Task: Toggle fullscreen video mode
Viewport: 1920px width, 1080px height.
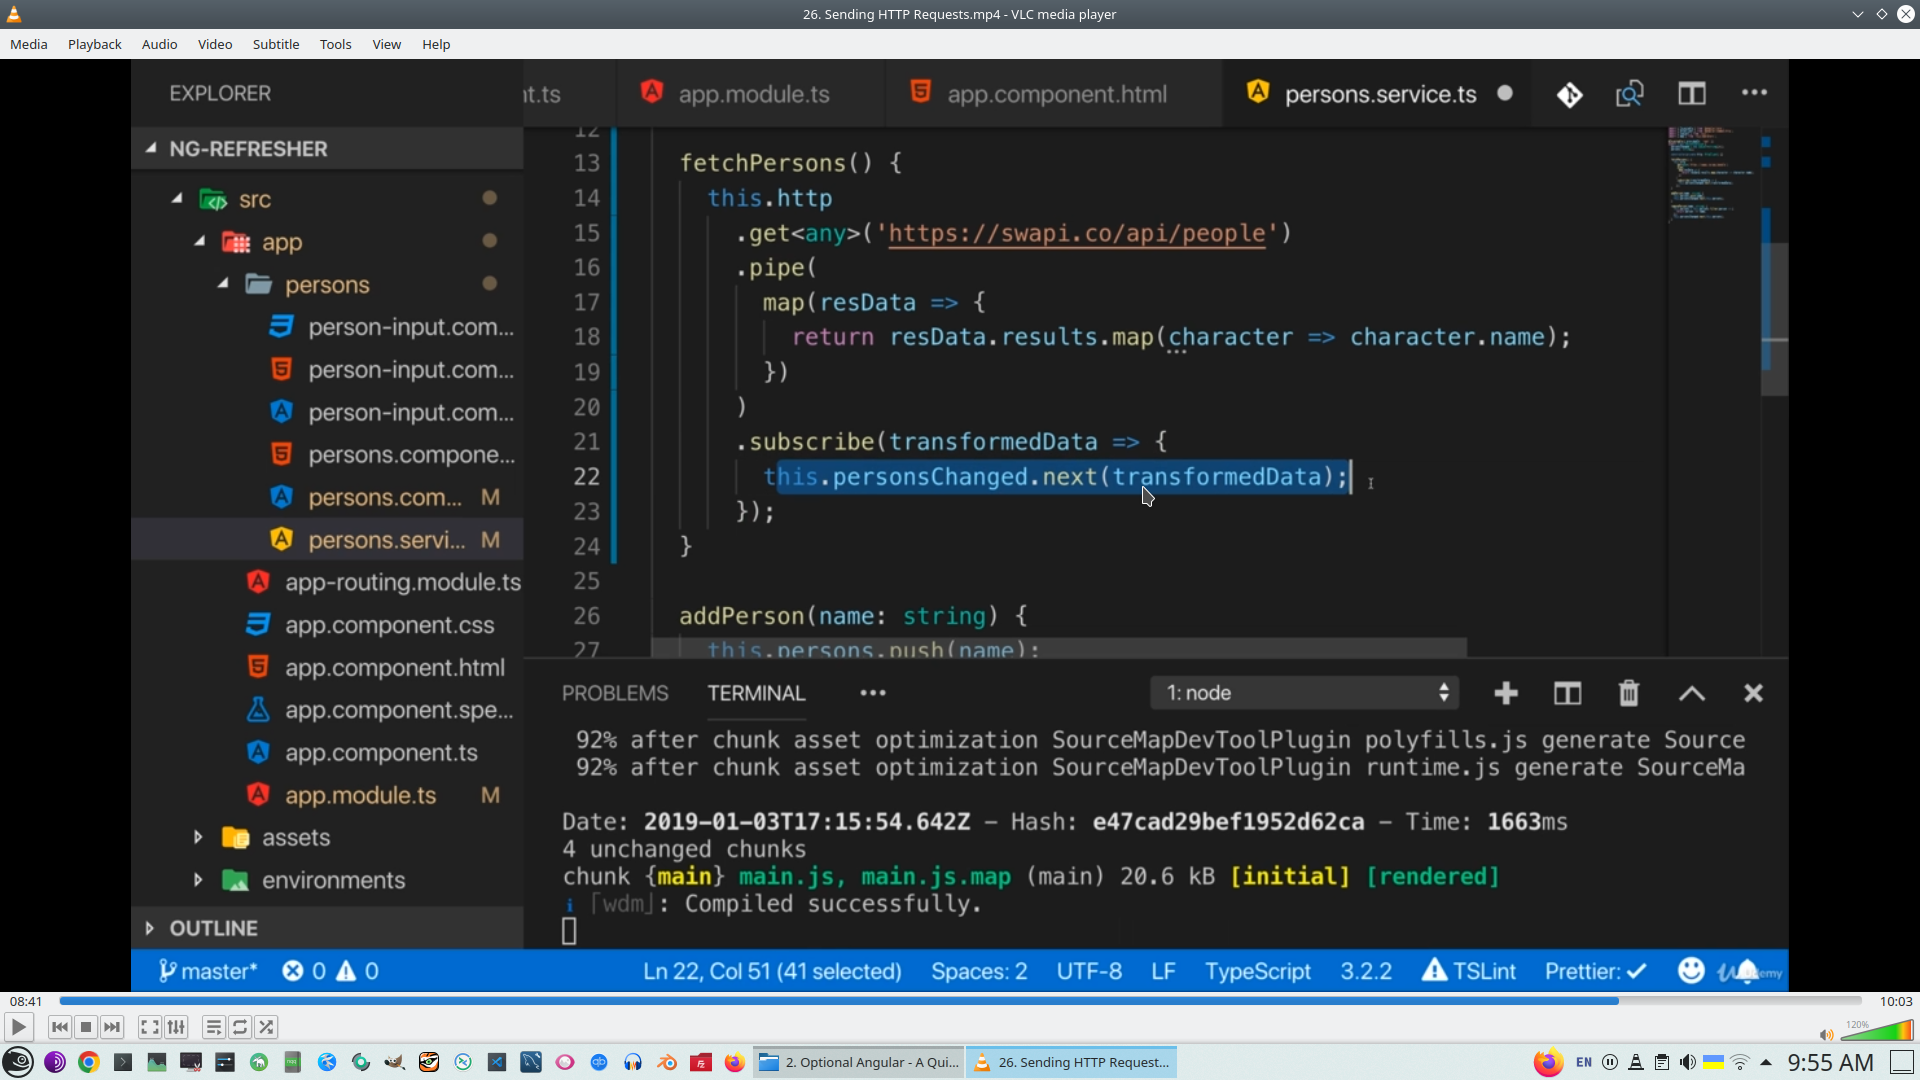Action: click(149, 1027)
